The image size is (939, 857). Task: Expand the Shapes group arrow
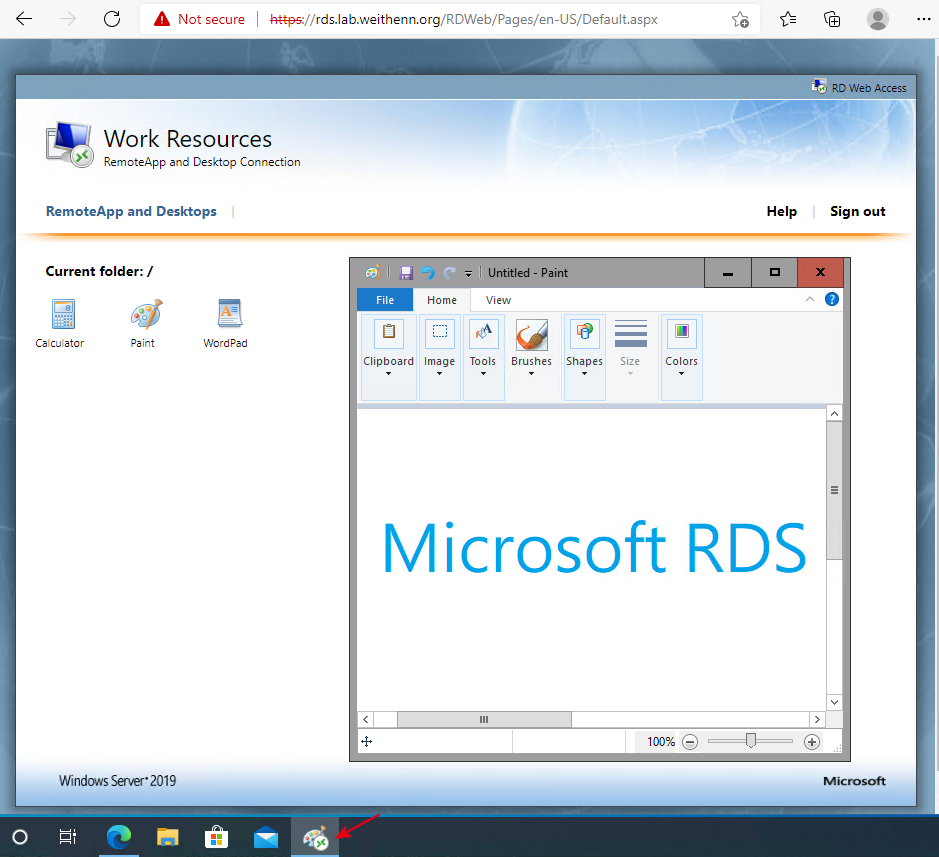pos(584,374)
